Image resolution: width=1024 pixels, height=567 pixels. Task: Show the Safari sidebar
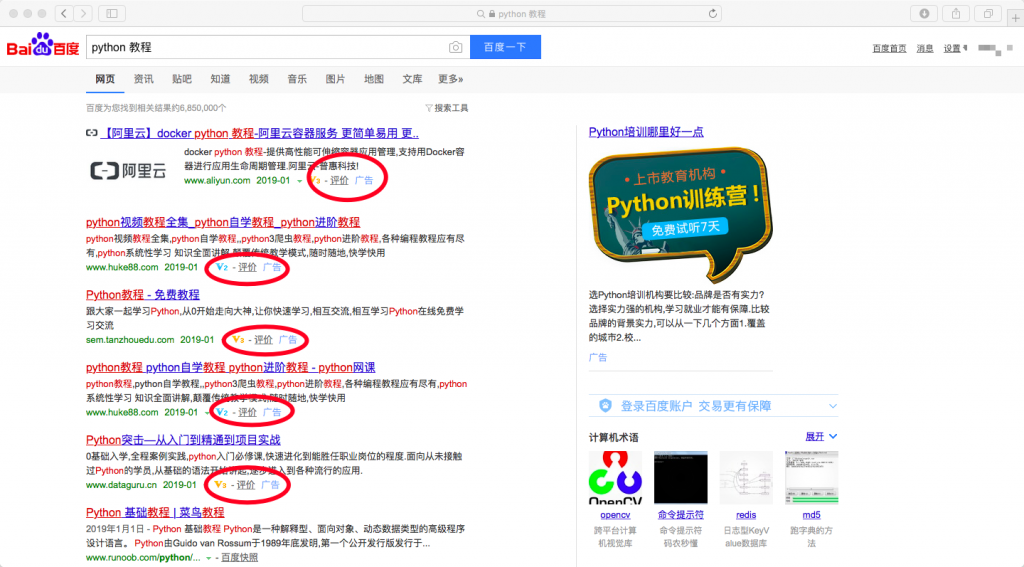click(x=110, y=13)
